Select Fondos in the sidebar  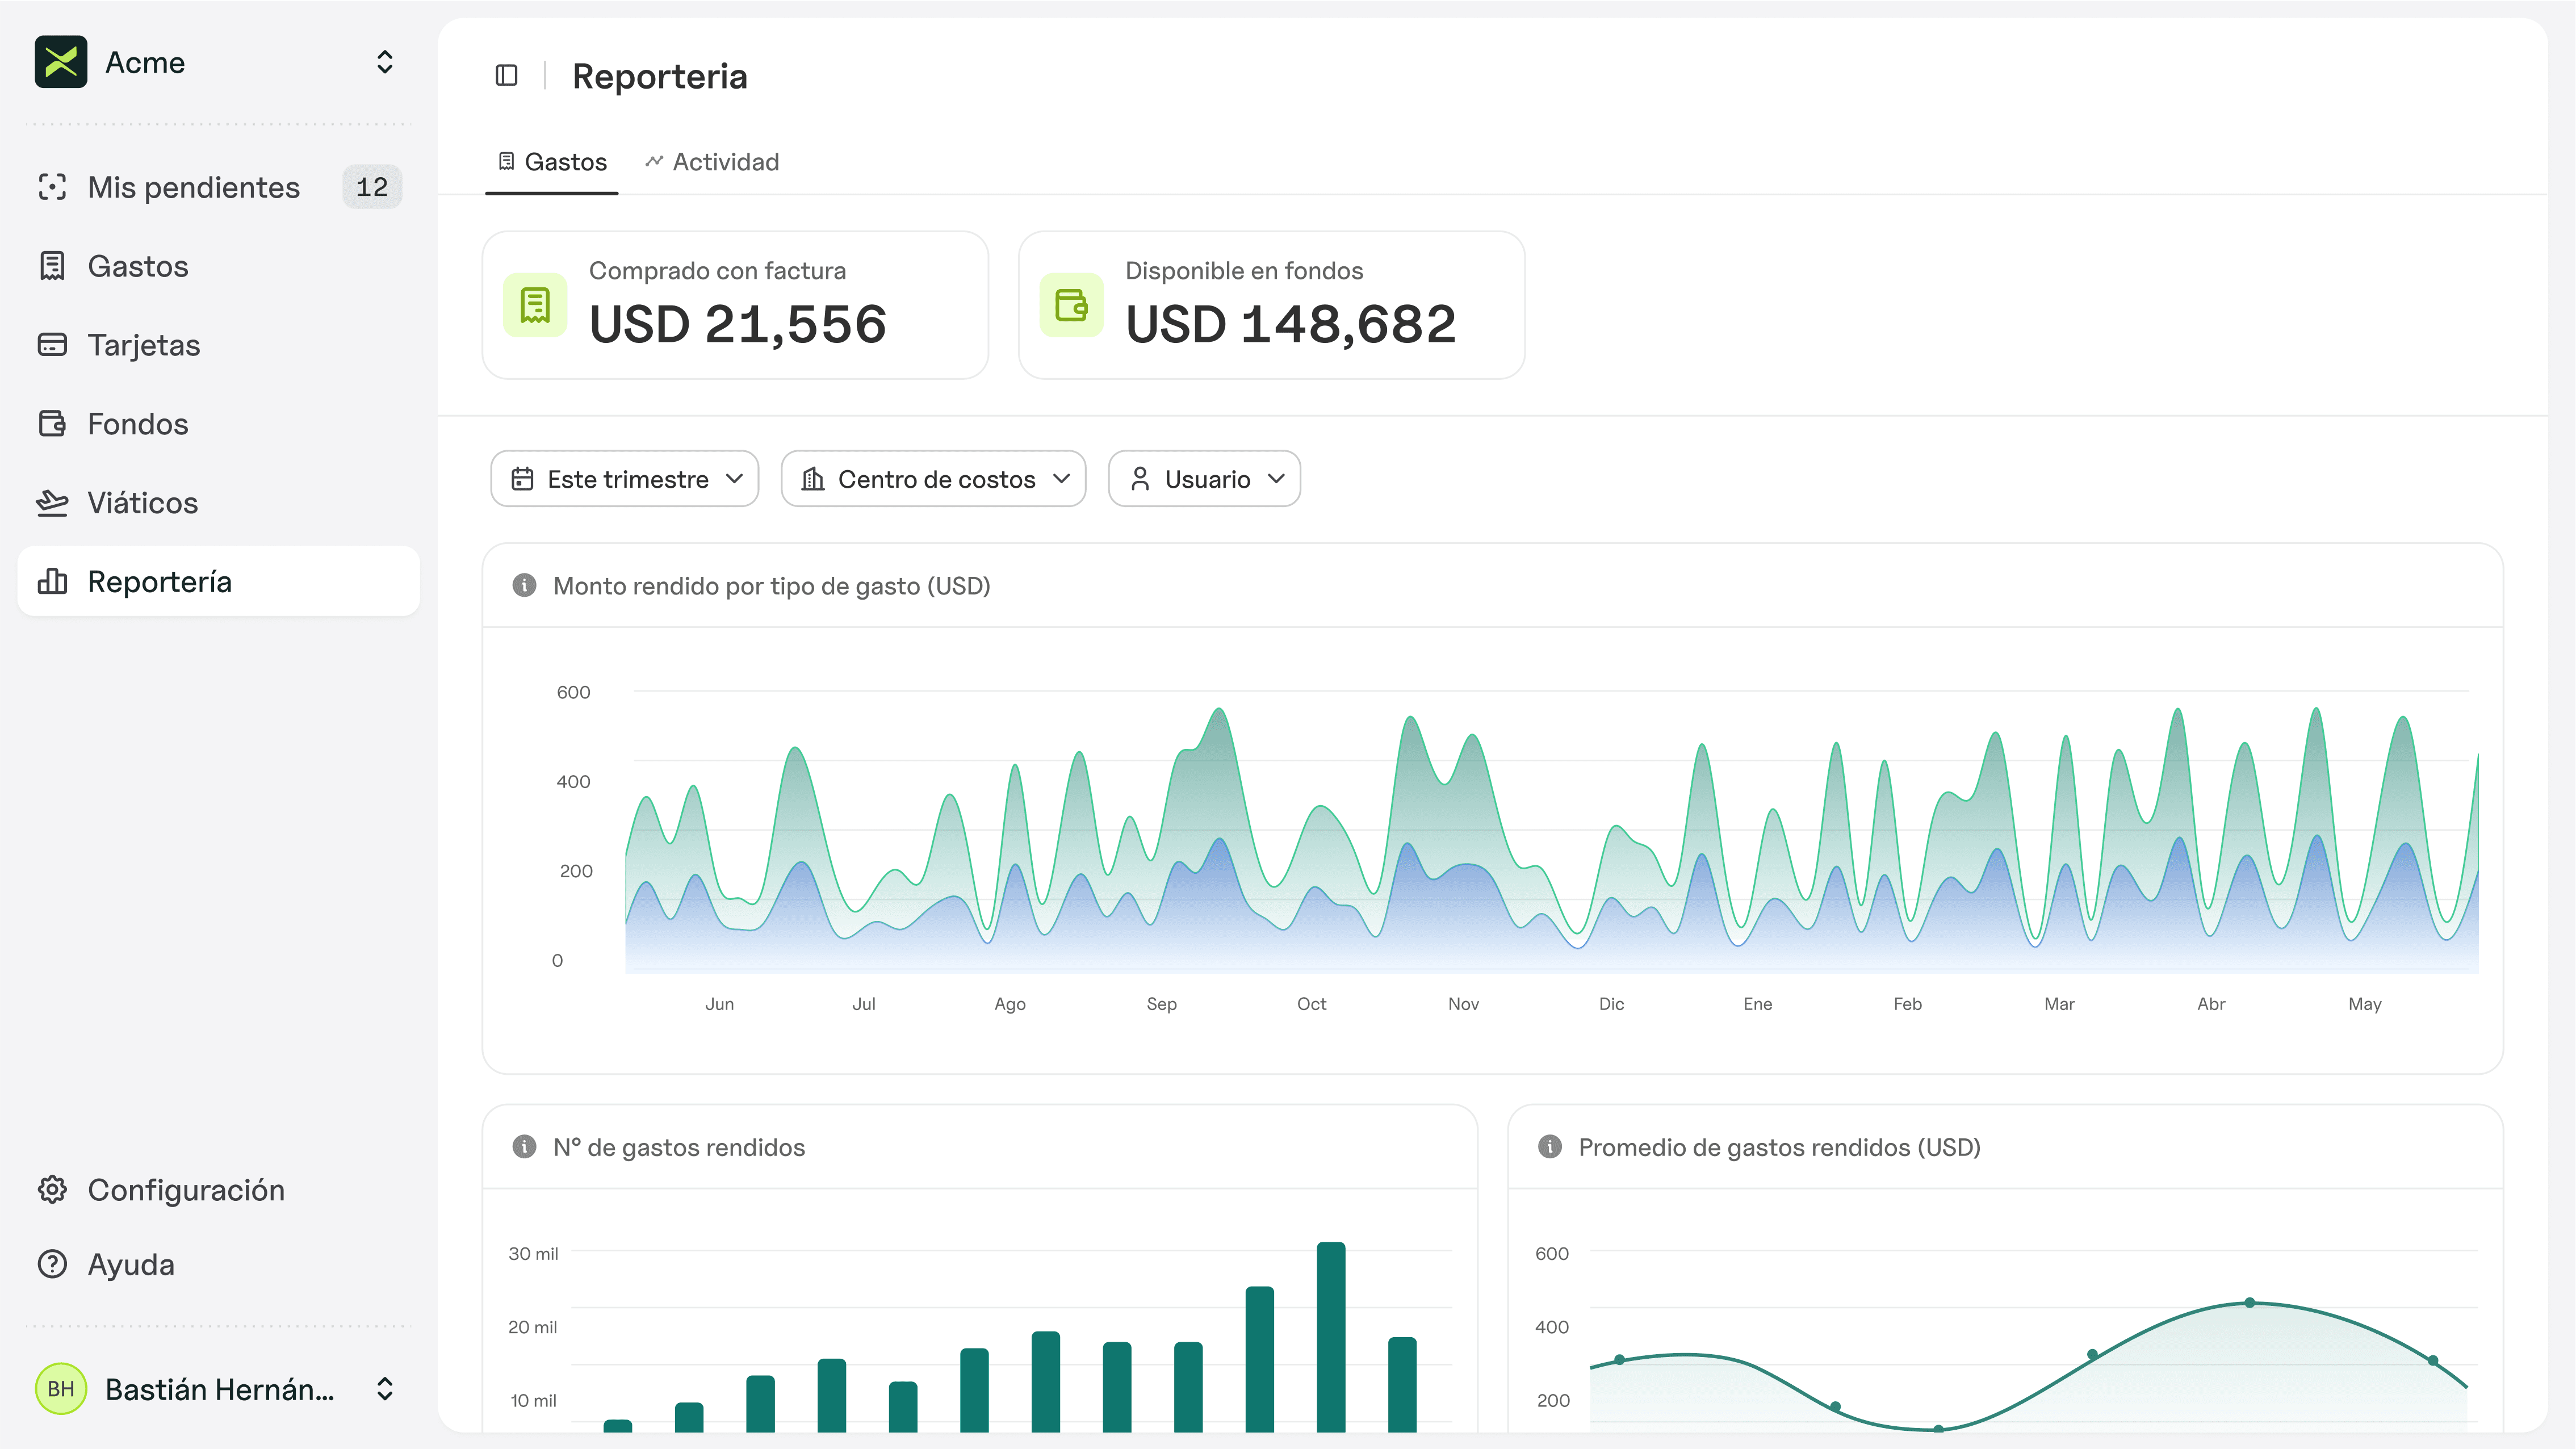138,423
